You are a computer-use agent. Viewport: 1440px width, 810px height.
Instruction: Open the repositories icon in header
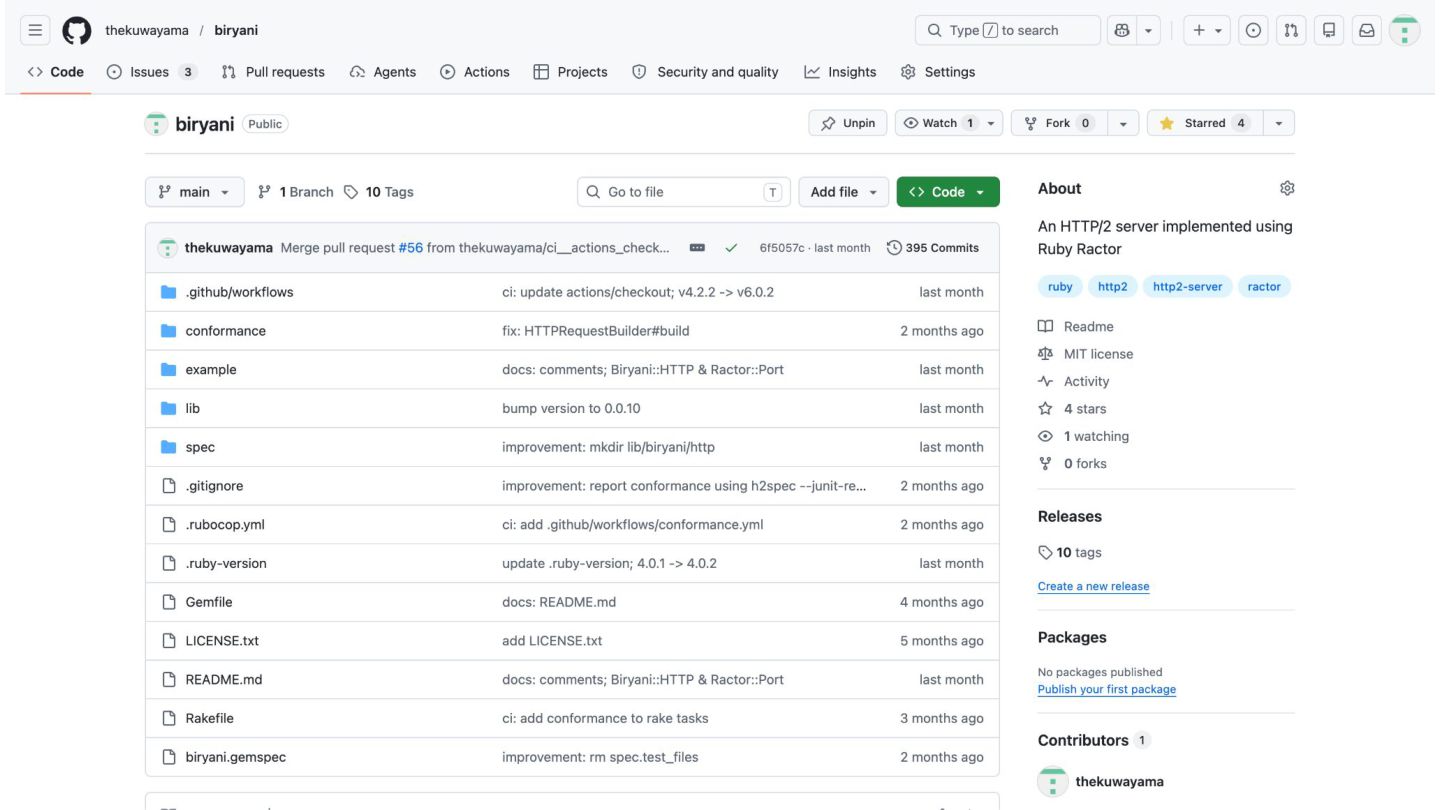(1329, 30)
